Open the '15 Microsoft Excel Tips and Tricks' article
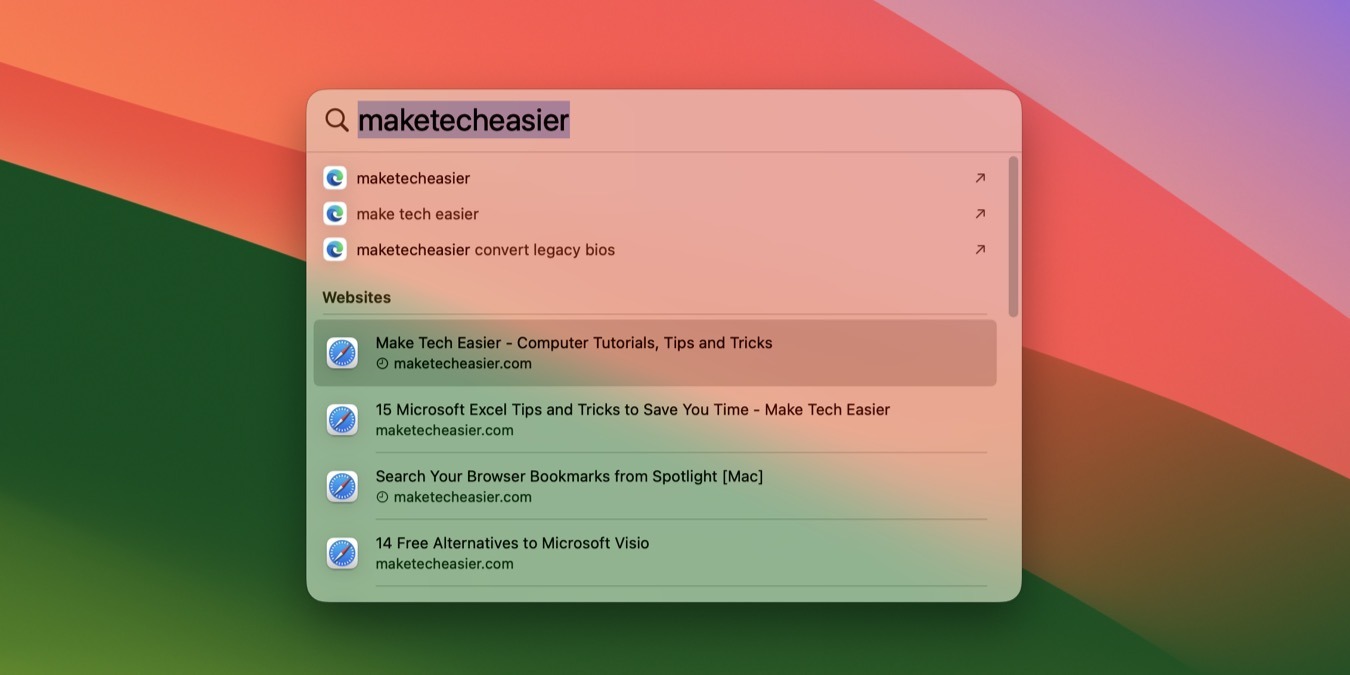This screenshot has width=1350, height=675. point(632,409)
